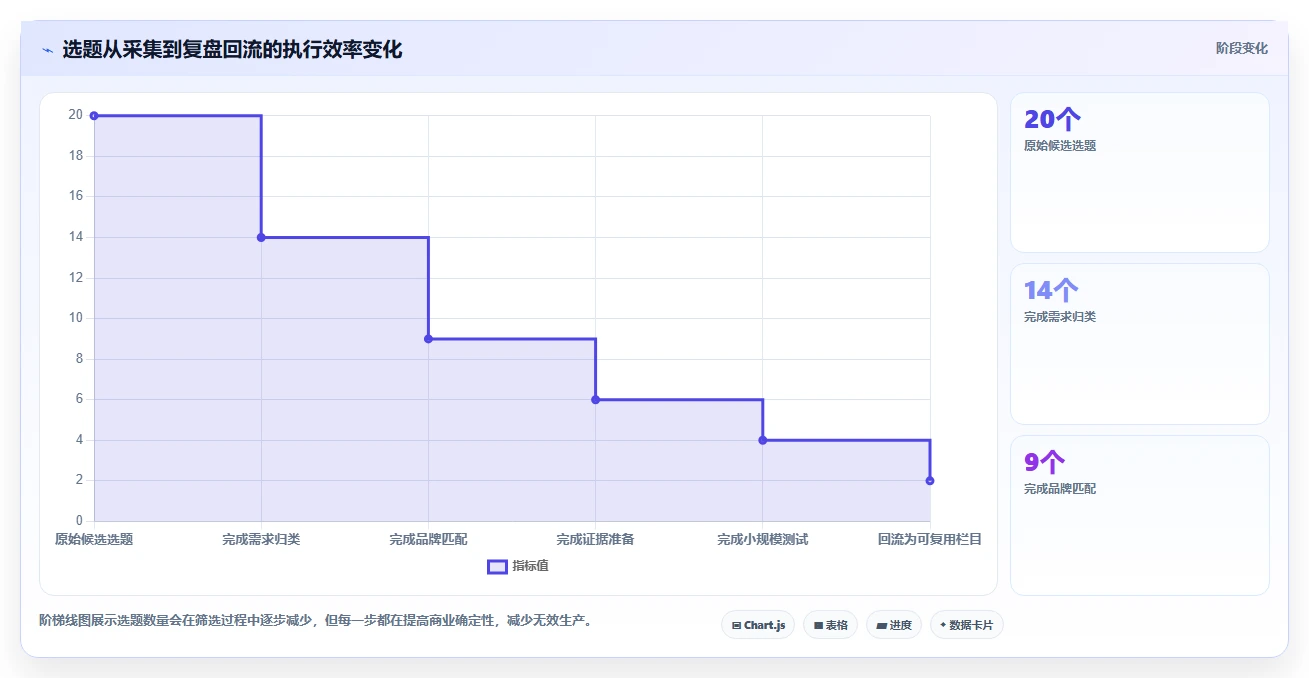Click the 原始候选选题 card caption

click(x=1060, y=146)
